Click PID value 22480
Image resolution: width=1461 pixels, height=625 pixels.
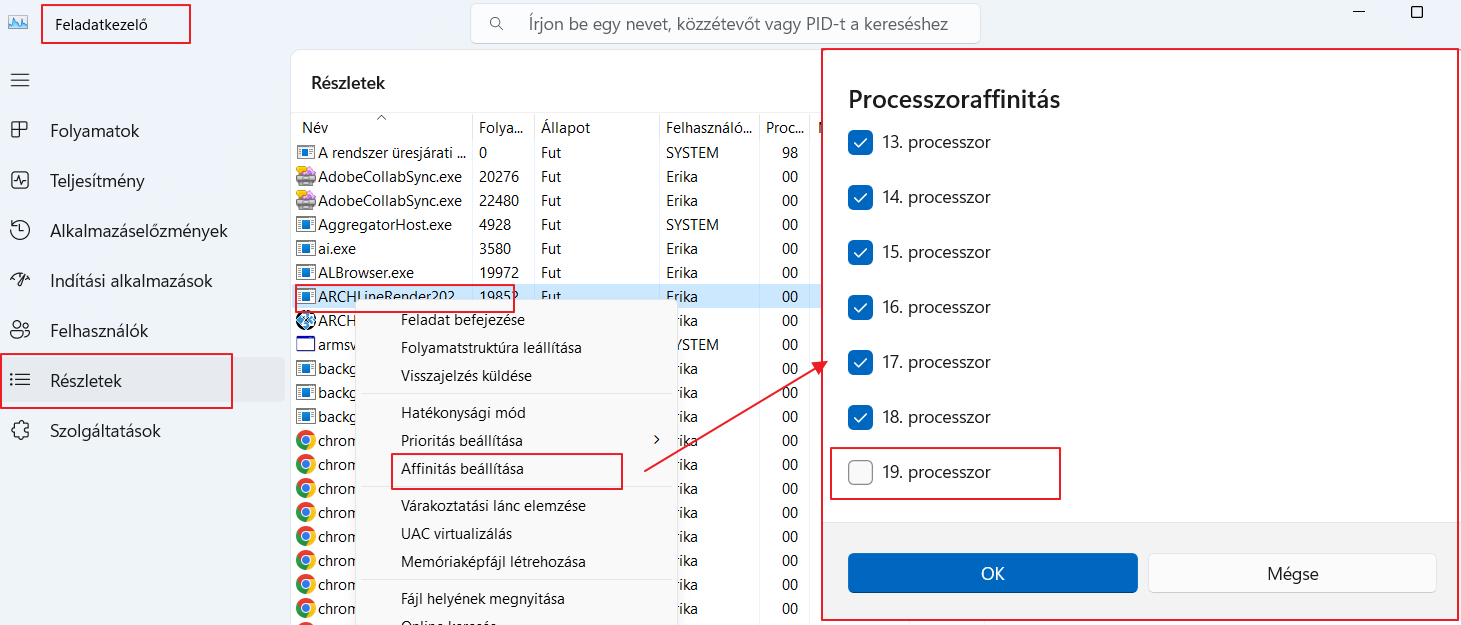click(x=499, y=201)
